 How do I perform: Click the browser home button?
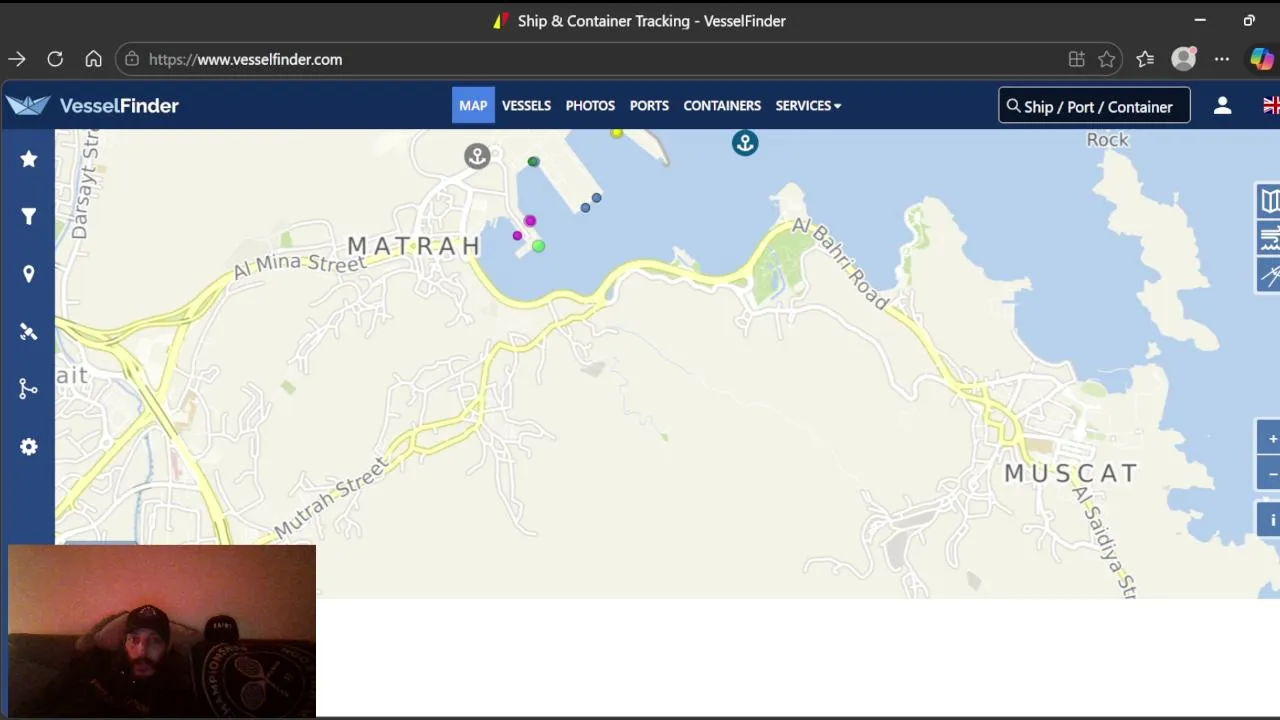pyautogui.click(x=93, y=59)
